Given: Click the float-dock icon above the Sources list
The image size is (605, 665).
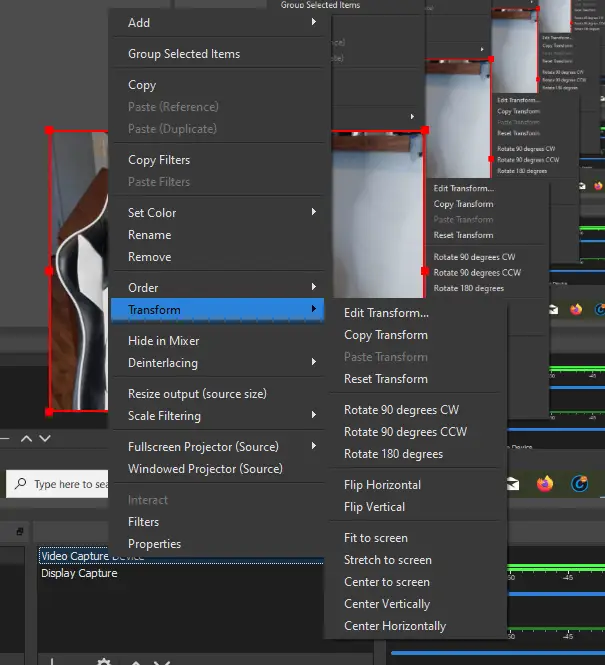Looking at the screenshot, I should point(20,531).
